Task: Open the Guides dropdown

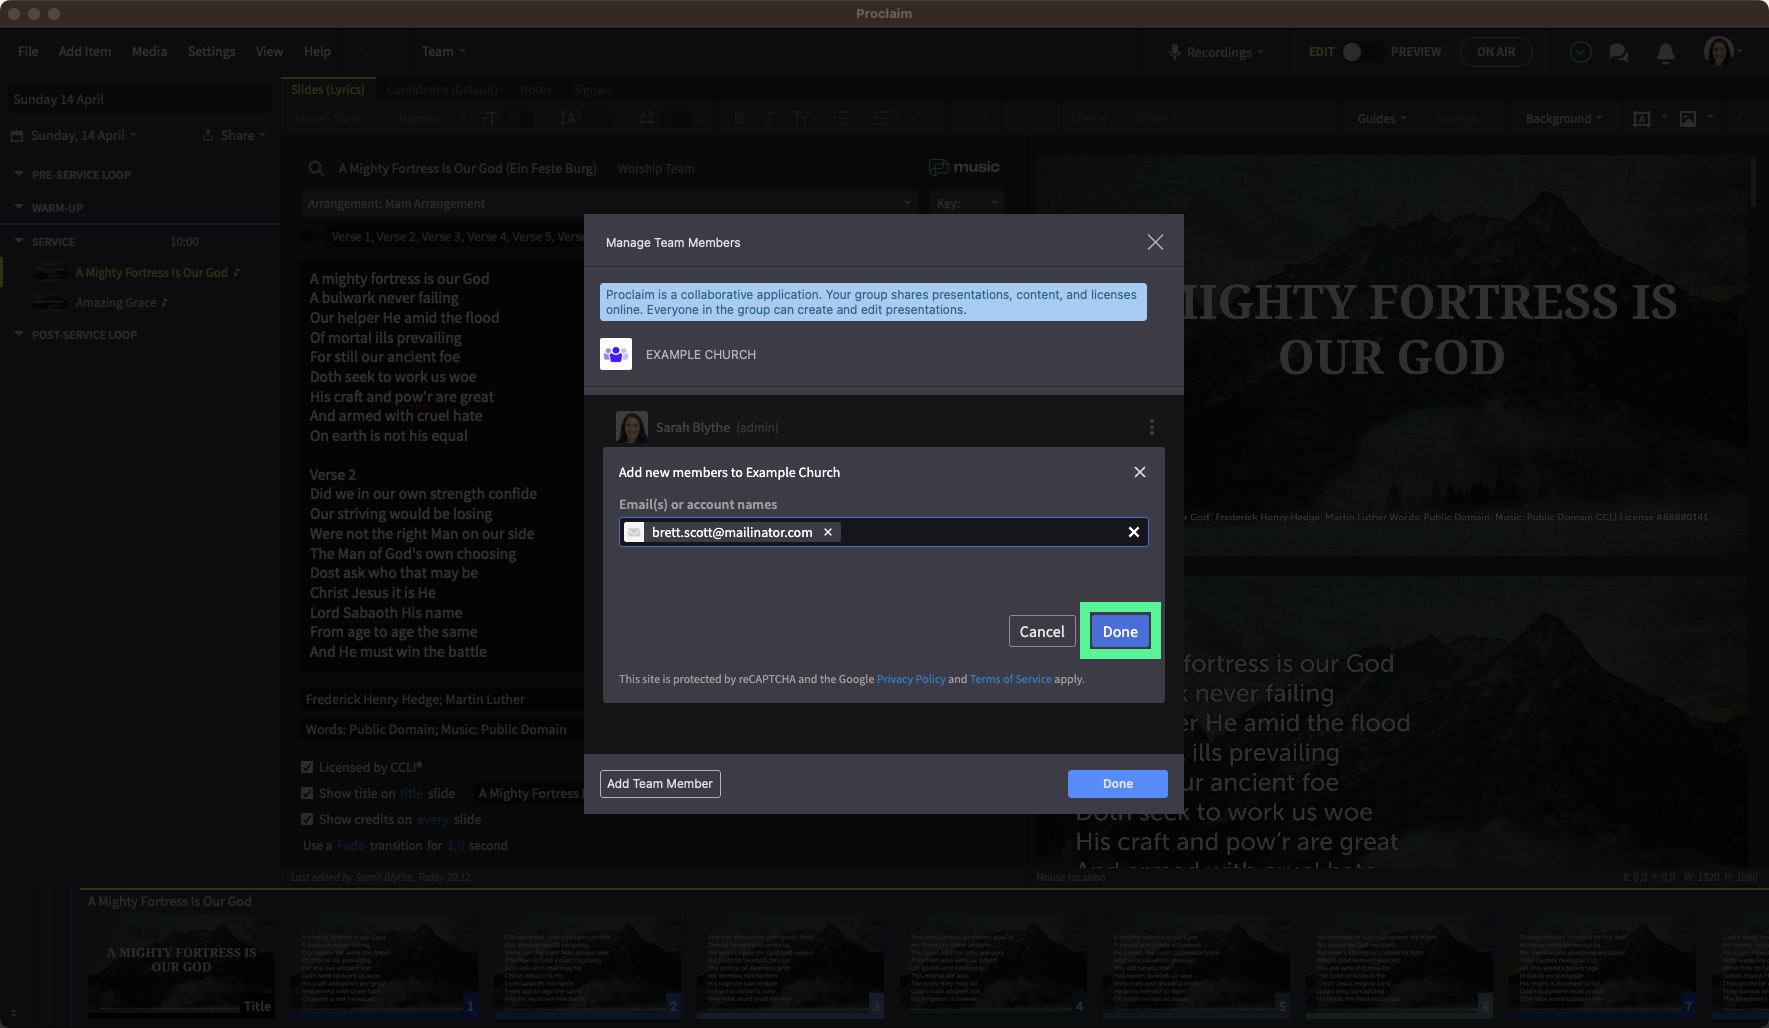Action: click(1382, 118)
